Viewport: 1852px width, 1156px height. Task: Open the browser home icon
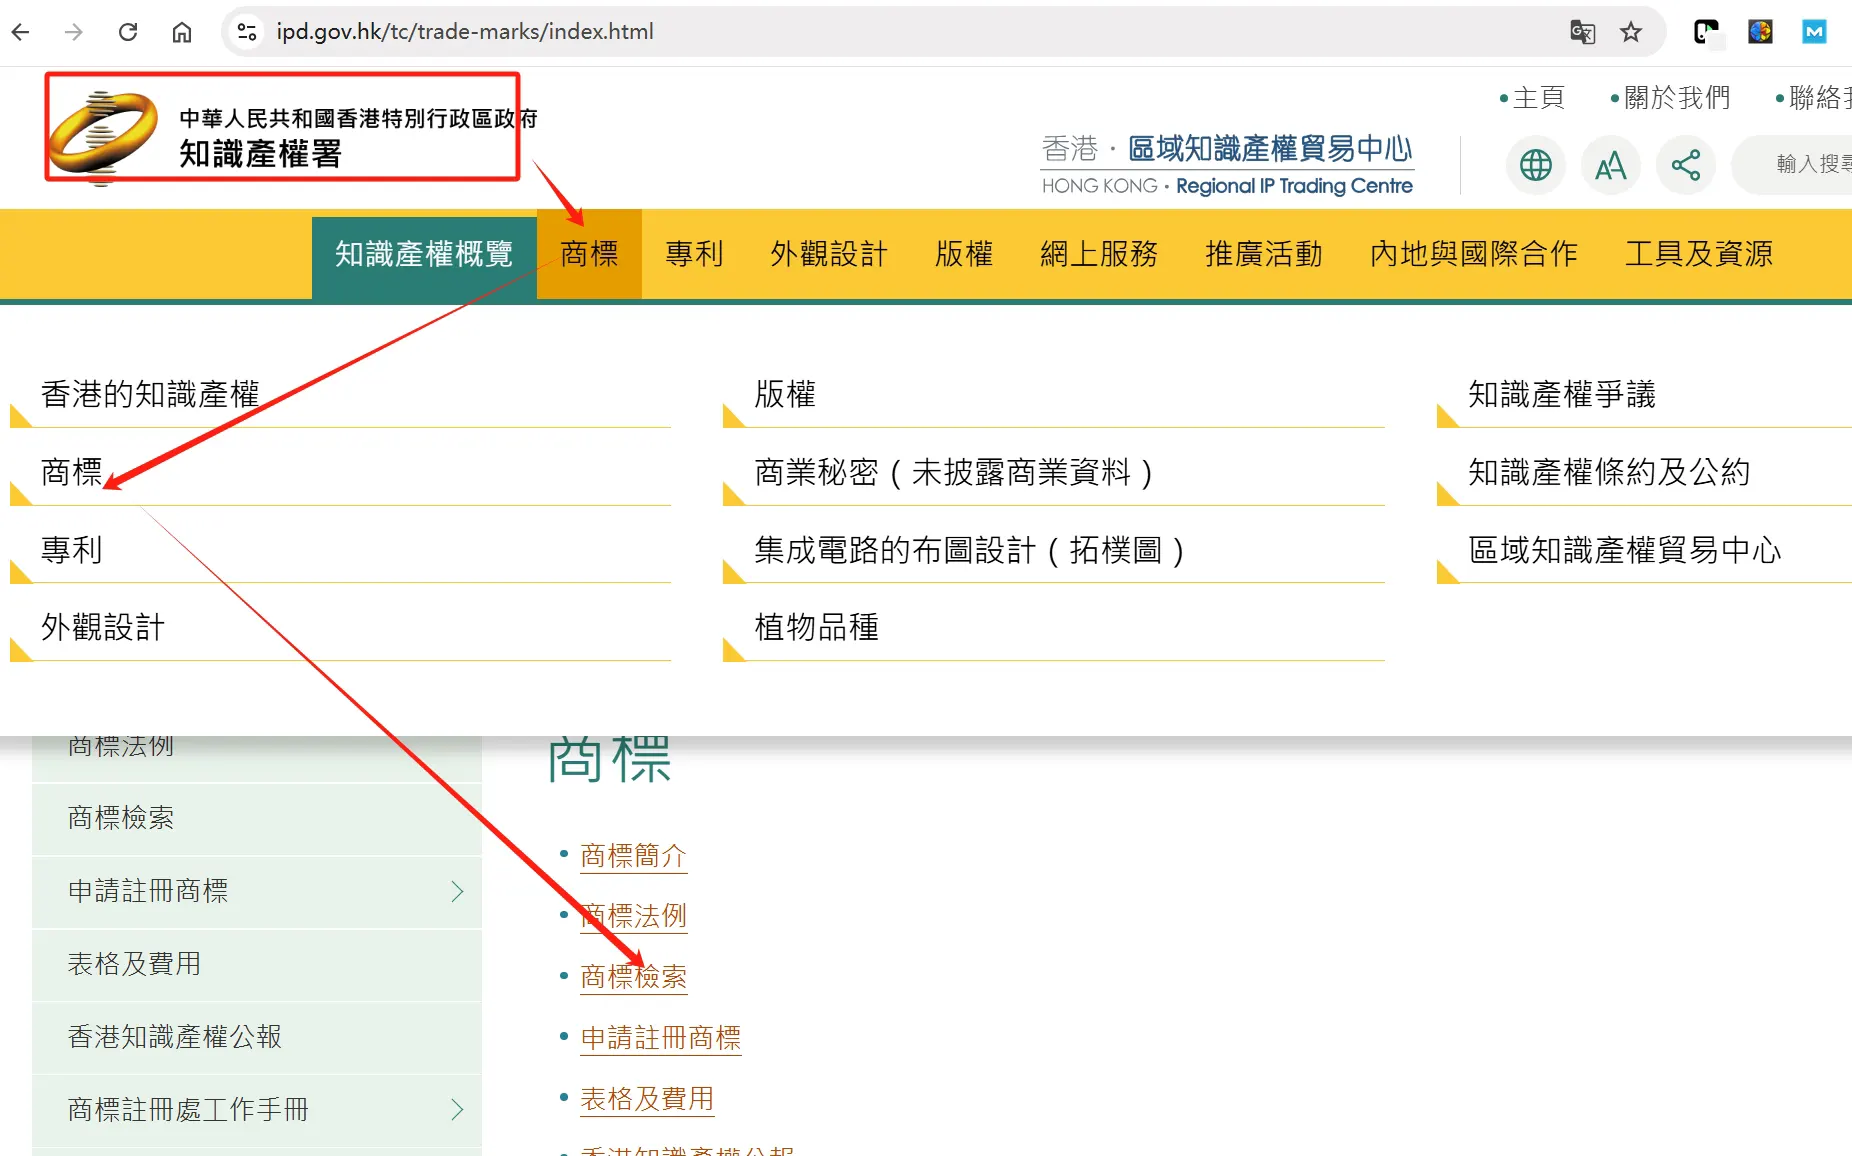coord(182,32)
